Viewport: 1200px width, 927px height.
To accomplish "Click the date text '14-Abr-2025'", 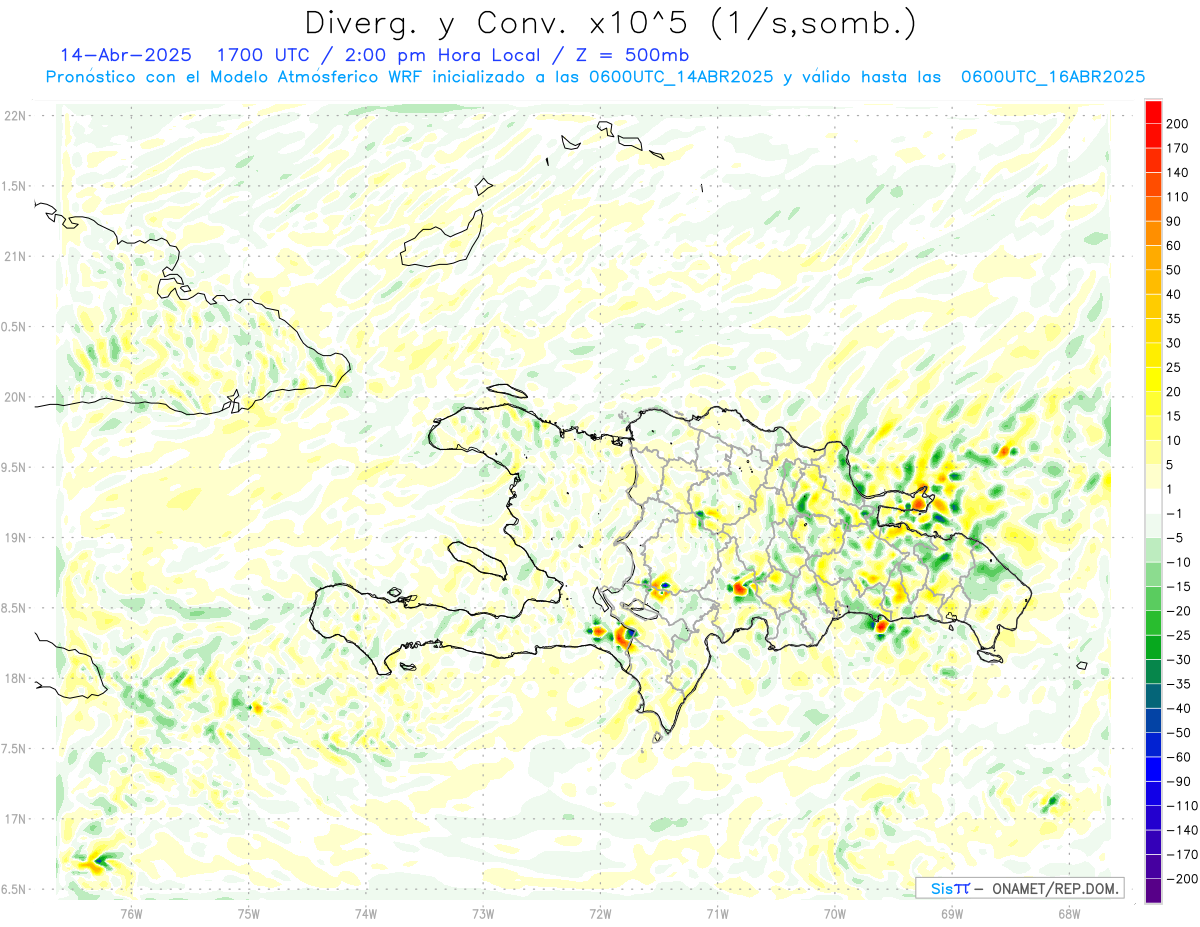I will coord(124,55).
